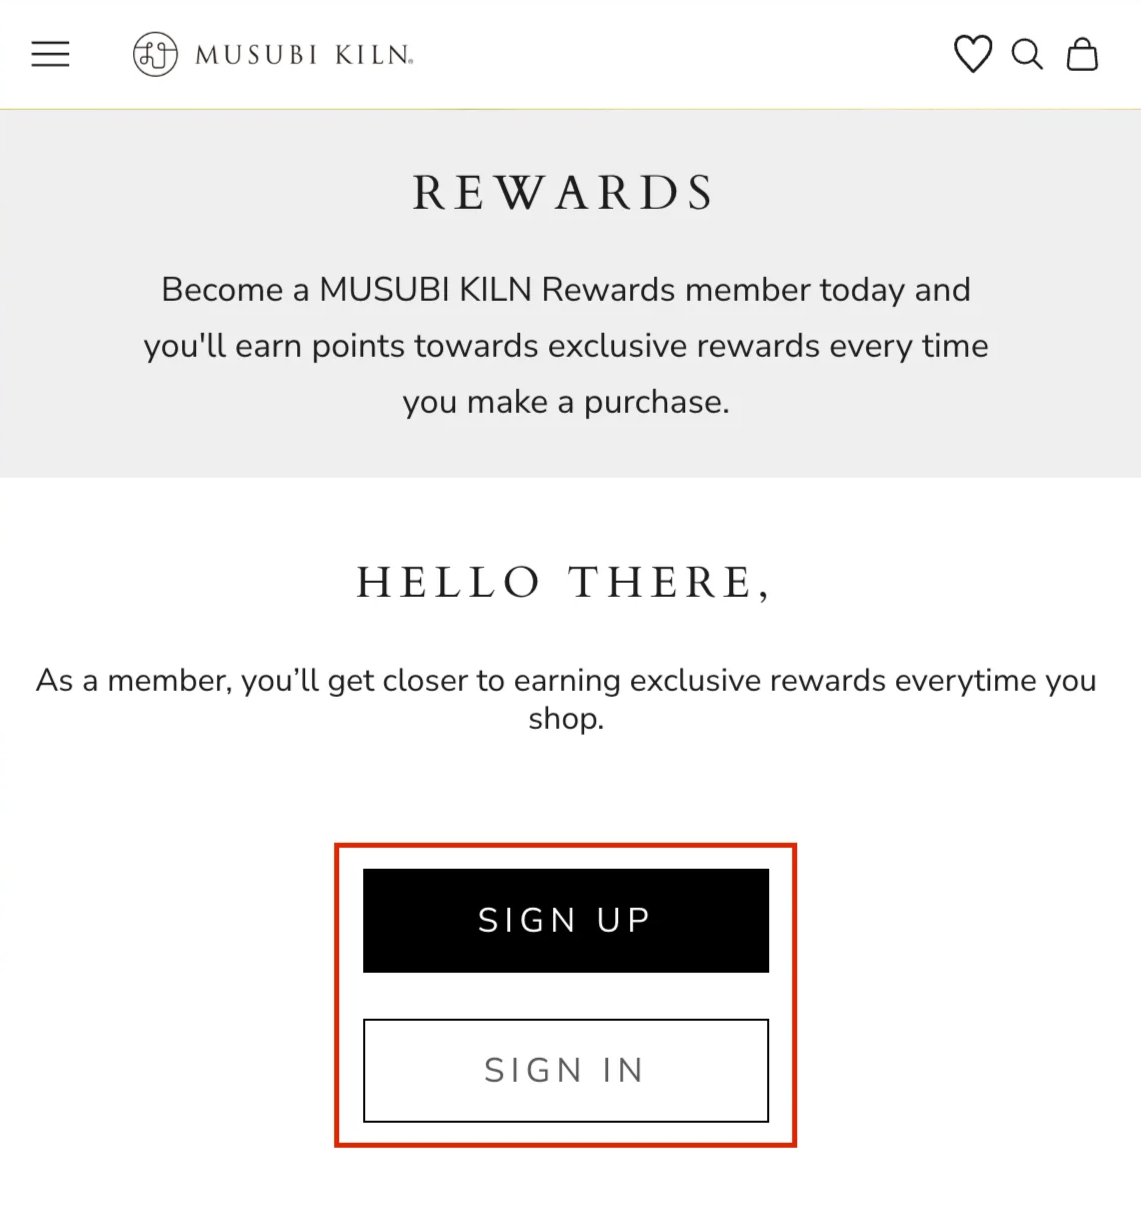Viewport: 1141px width, 1217px height.
Task: Open the hamburger navigation menu
Action: click(50, 54)
